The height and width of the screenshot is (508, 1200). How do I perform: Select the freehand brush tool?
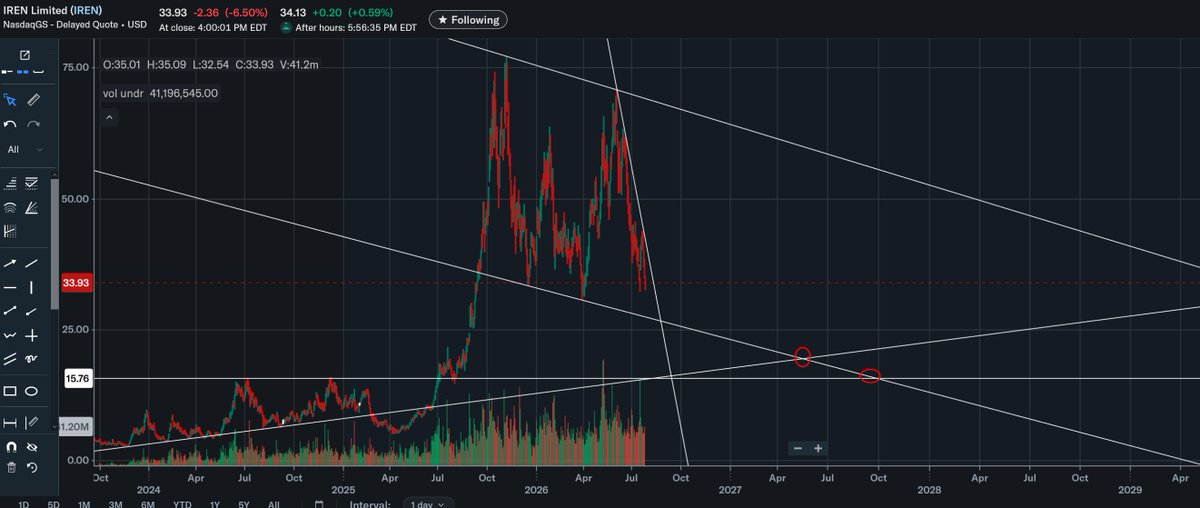point(32,359)
